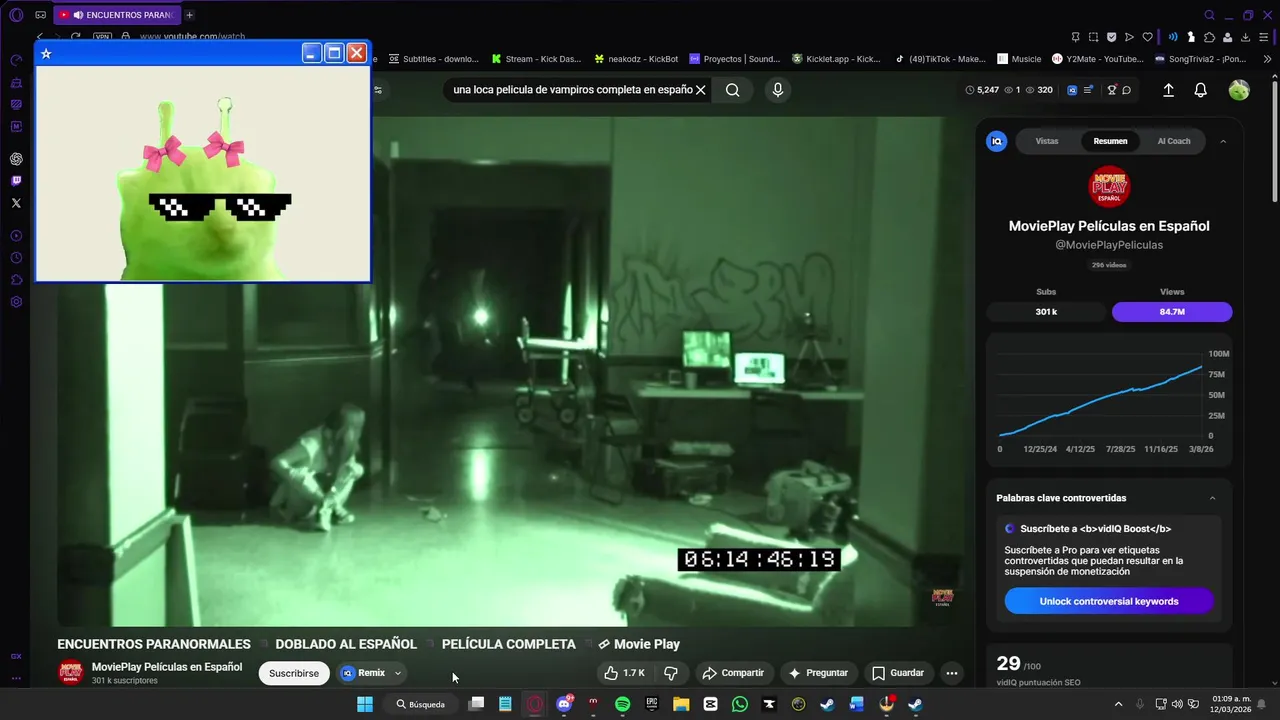1280x720 pixels.
Task: Click the MoviePlay channel logo in vidIQ panel
Action: pyautogui.click(x=1109, y=187)
